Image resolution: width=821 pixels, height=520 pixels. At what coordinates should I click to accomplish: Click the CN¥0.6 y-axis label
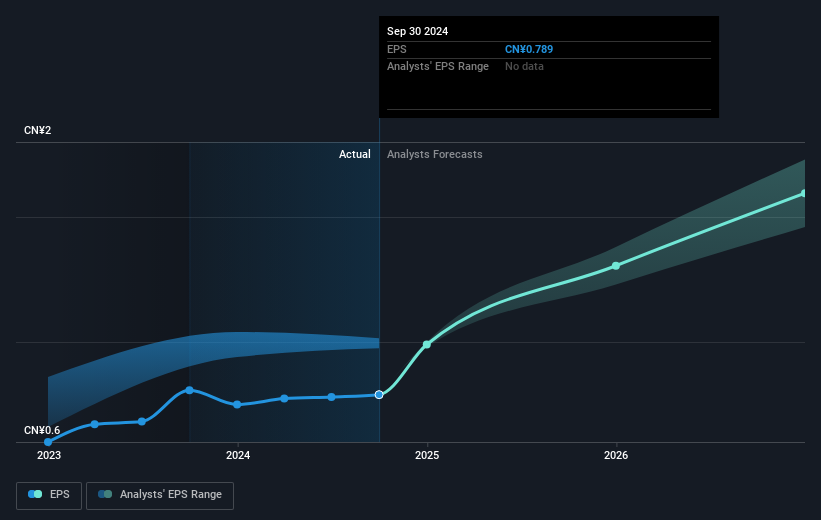[x=42, y=430]
